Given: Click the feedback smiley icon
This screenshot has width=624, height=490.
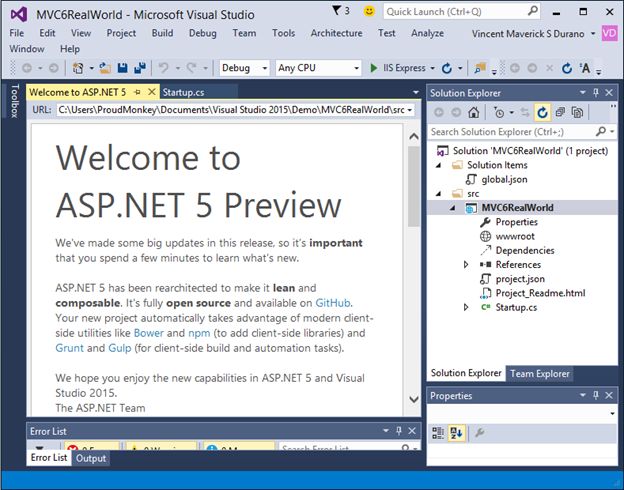Looking at the screenshot, I should [x=369, y=11].
